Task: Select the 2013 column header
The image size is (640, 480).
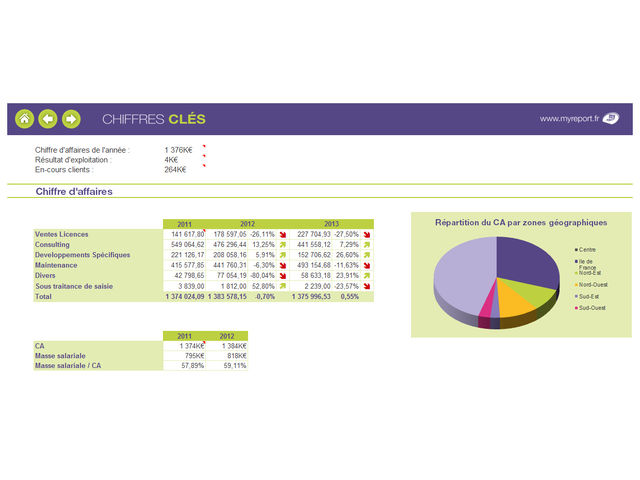Action: pyautogui.click(x=331, y=224)
